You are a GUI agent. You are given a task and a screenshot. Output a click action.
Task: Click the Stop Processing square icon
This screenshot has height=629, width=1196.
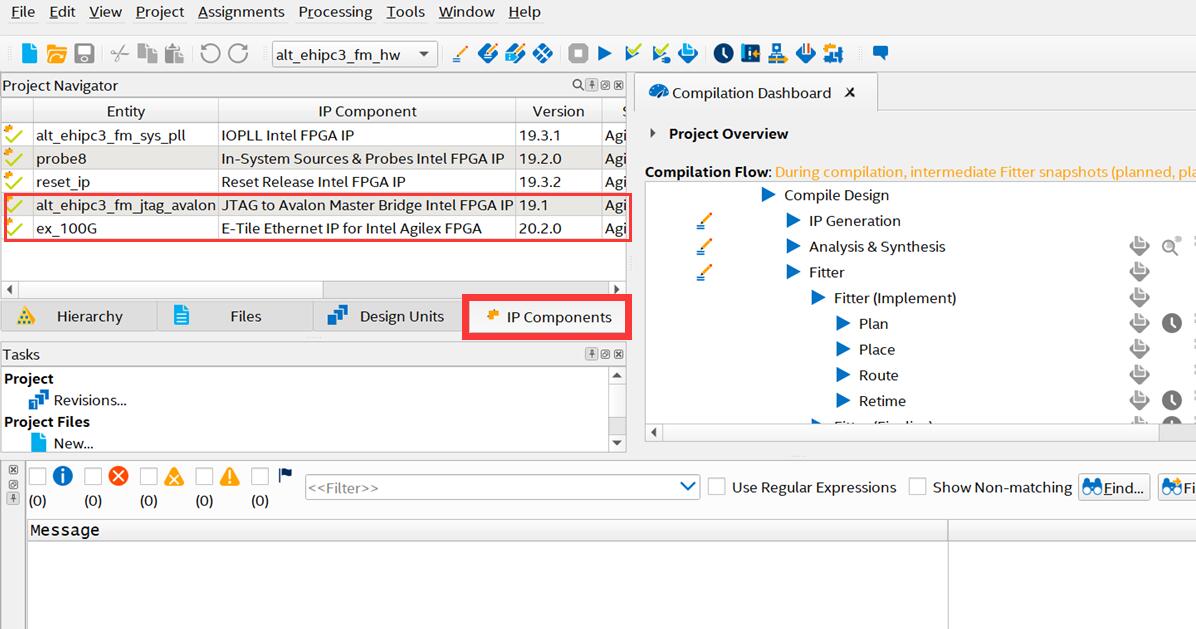click(578, 53)
